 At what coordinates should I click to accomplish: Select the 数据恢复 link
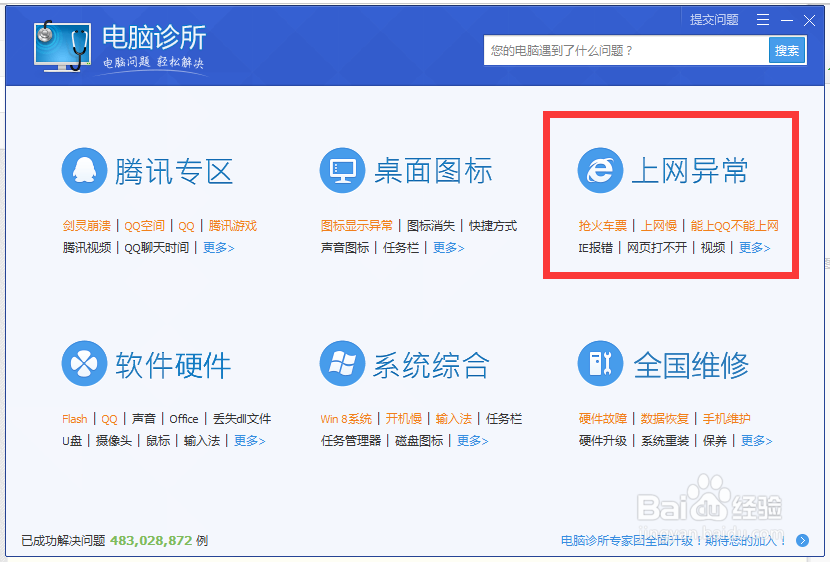point(665,419)
